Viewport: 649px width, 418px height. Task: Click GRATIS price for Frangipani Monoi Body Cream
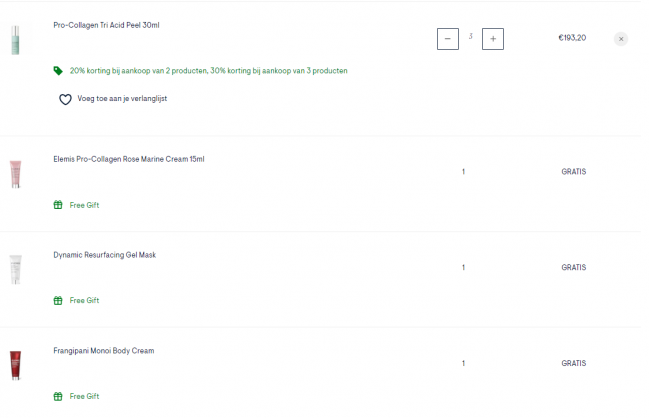click(574, 363)
